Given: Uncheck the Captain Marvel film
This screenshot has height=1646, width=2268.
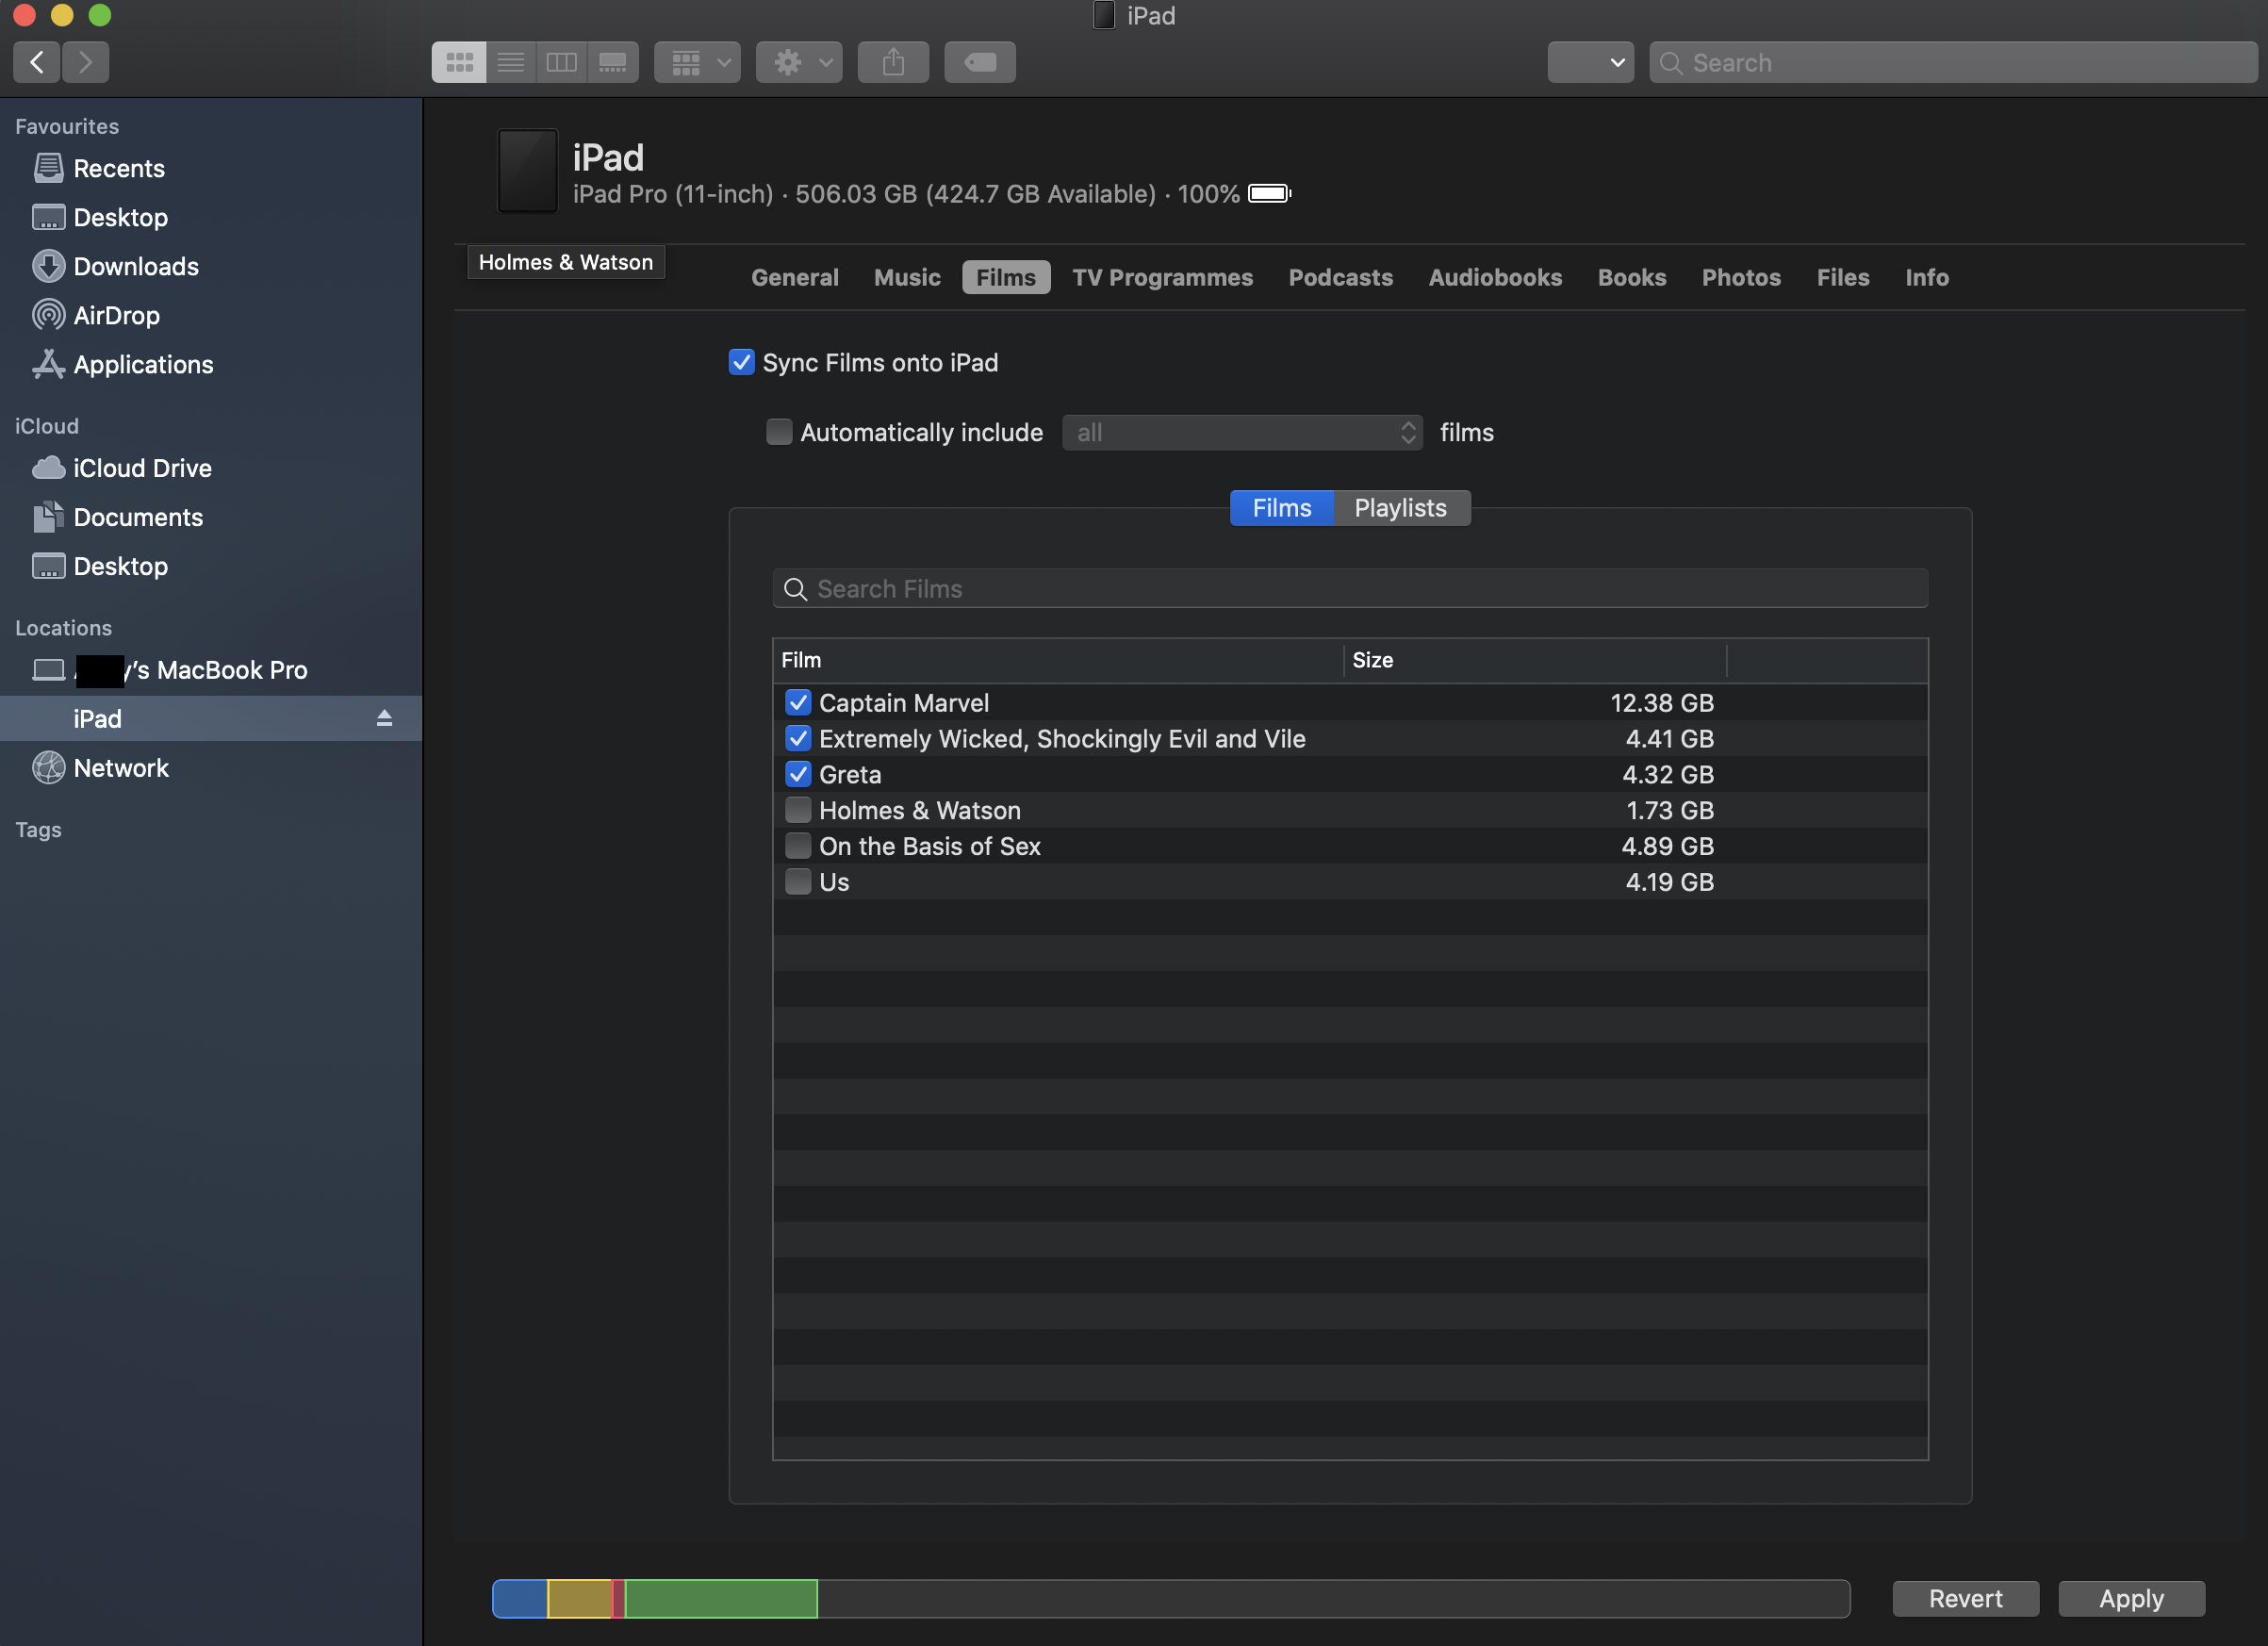Looking at the screenshot, I should 798,703.
